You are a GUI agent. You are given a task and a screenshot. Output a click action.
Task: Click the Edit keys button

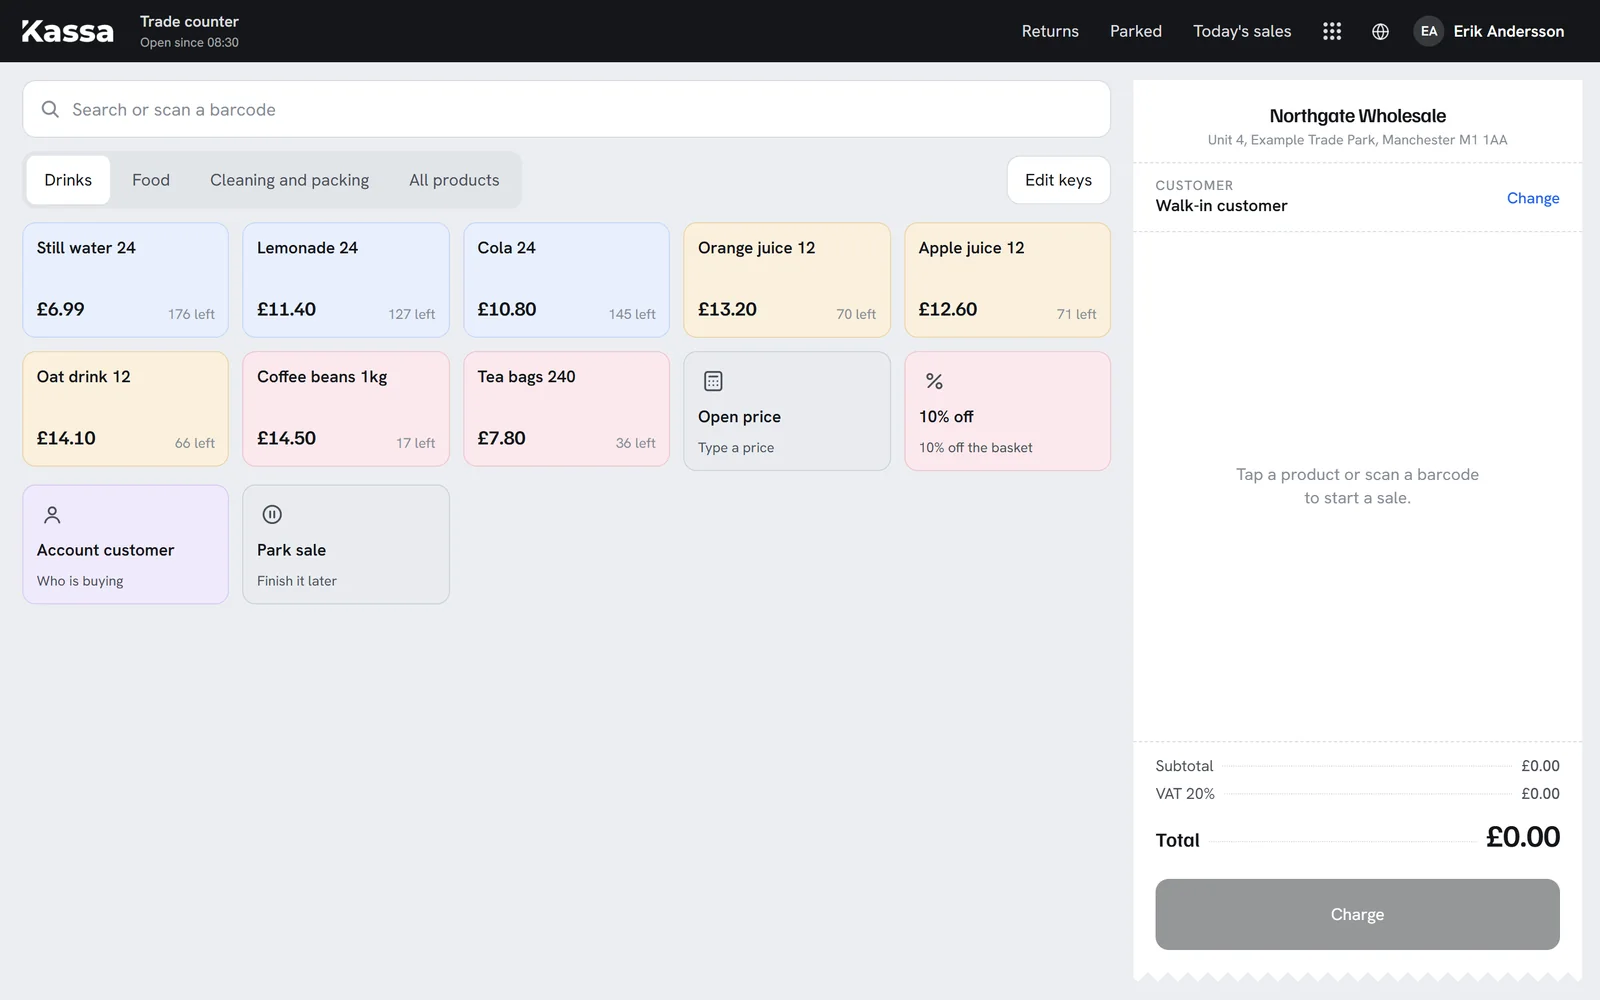[1058, 180]
